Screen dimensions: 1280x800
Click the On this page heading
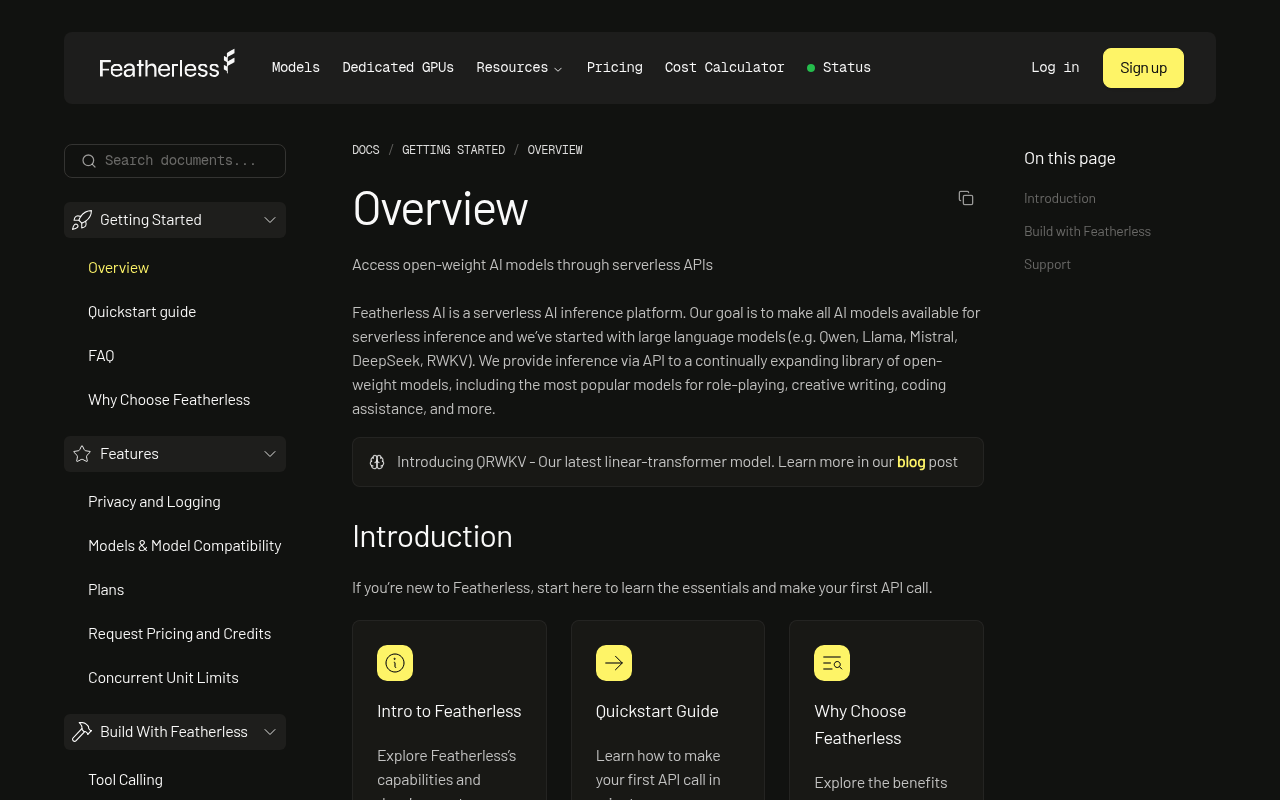tap(1069, 158)
